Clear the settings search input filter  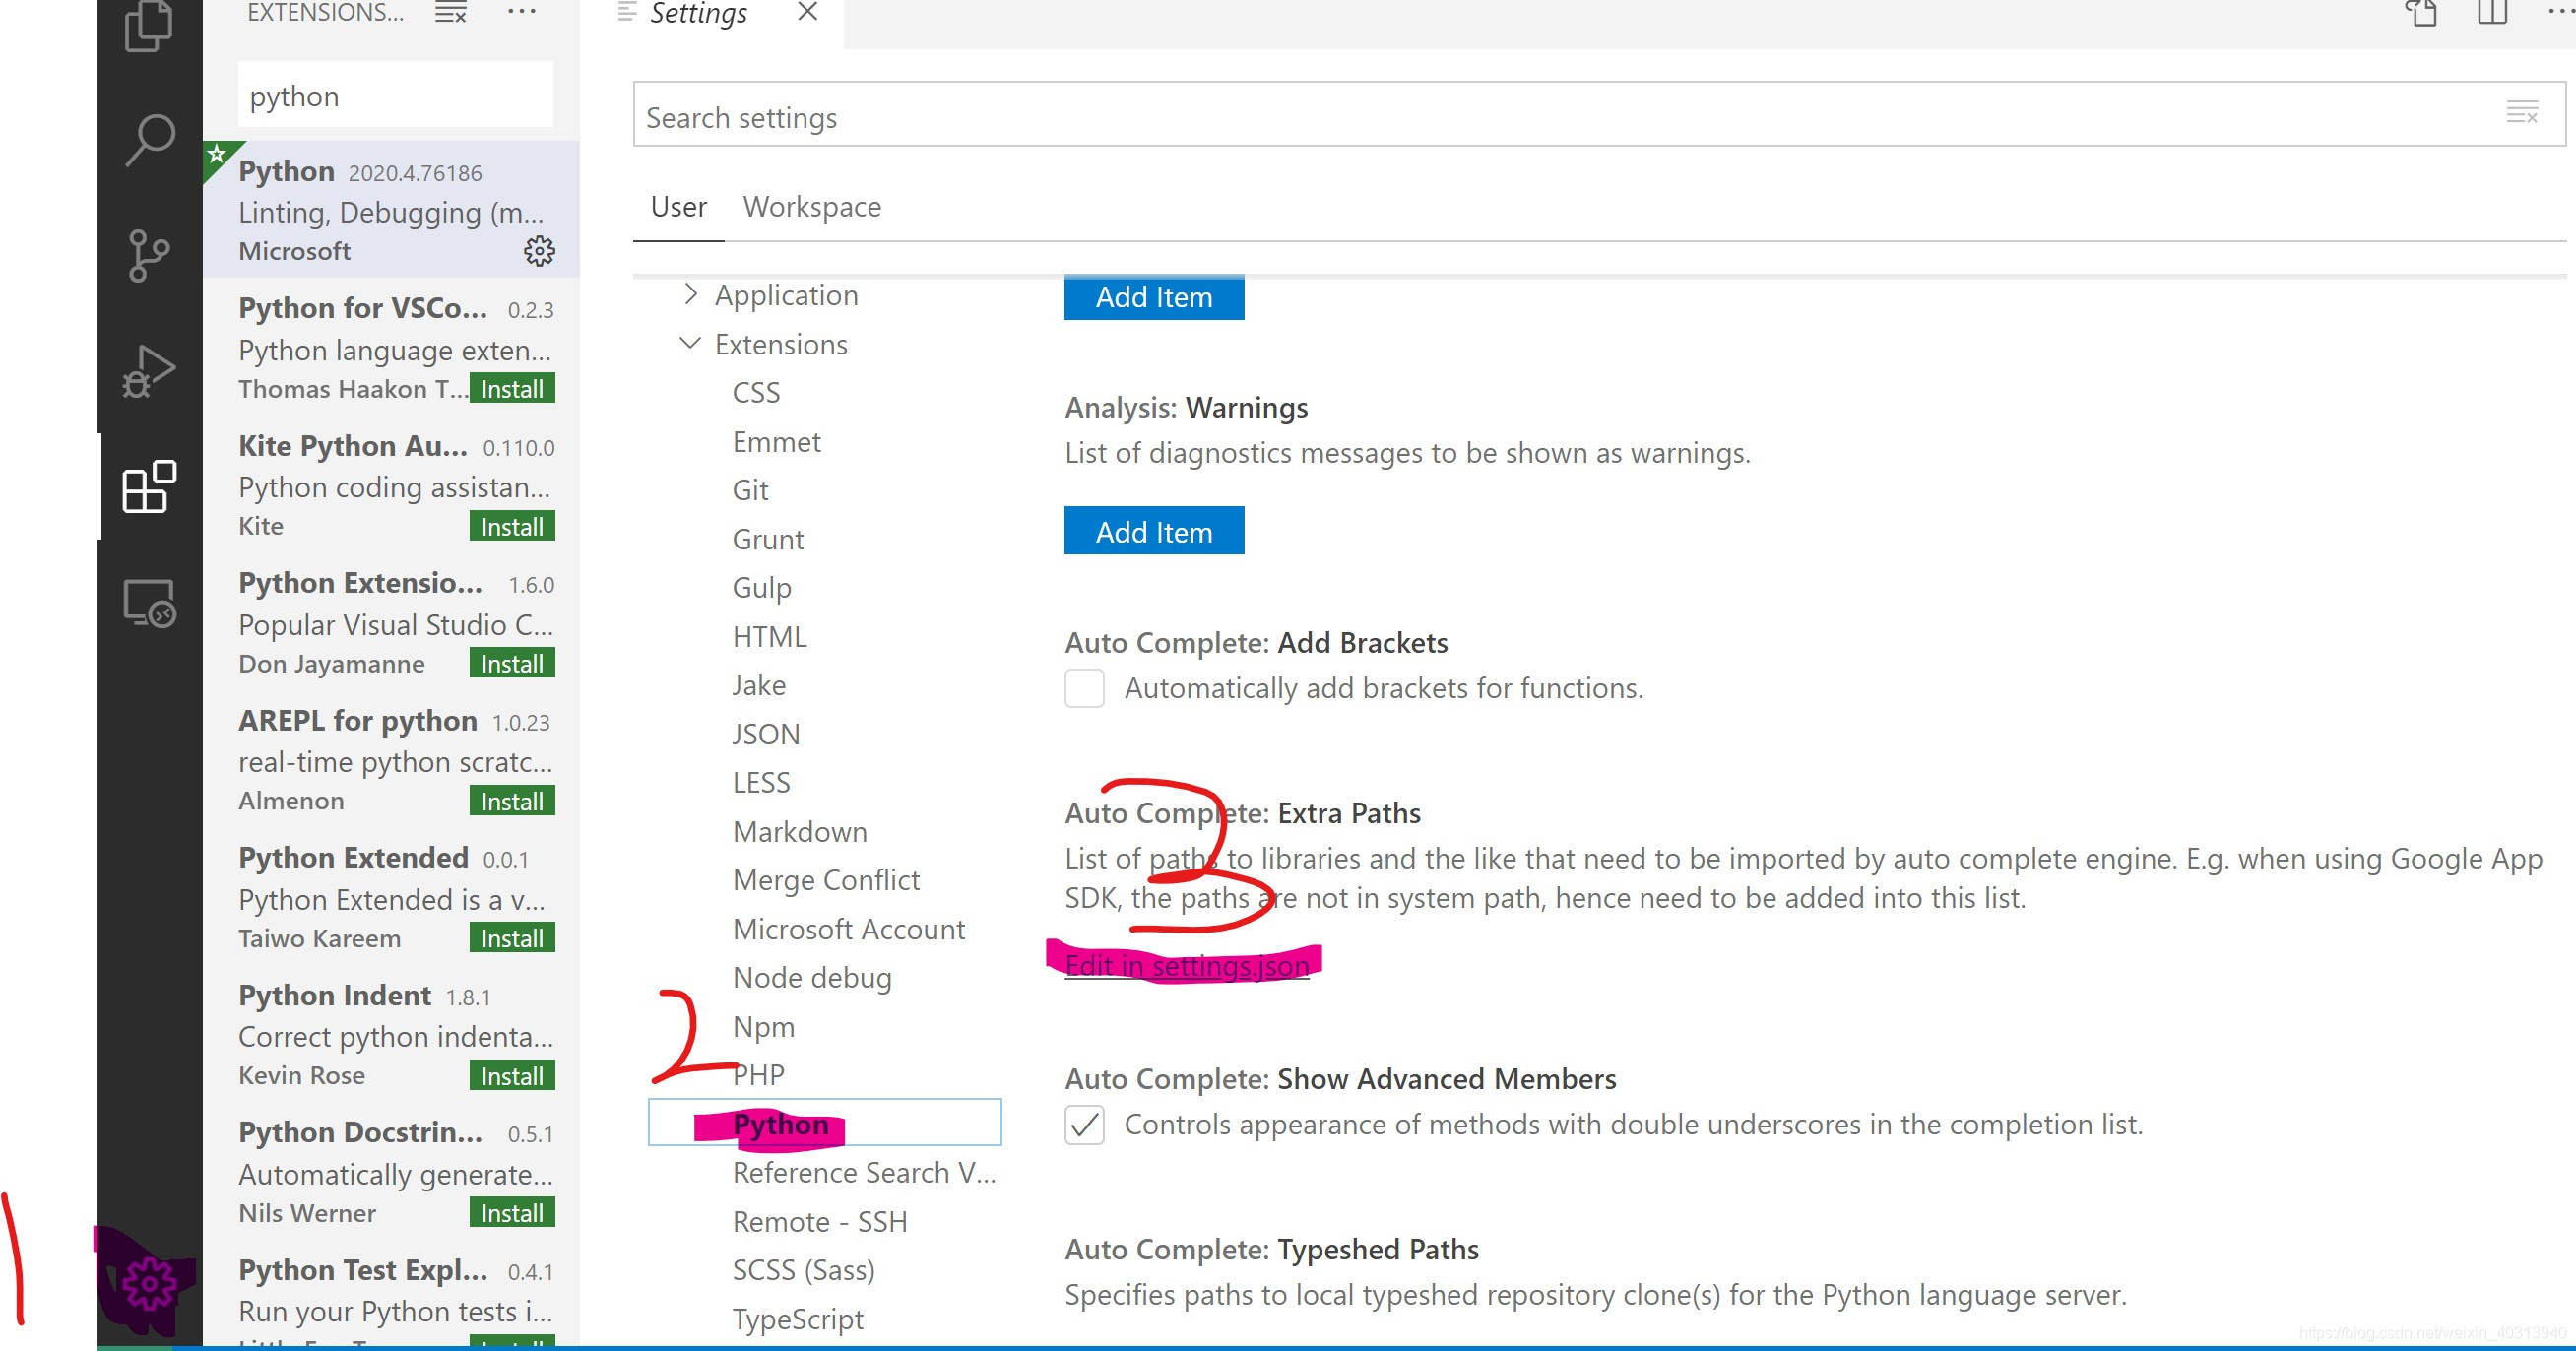2522,113
